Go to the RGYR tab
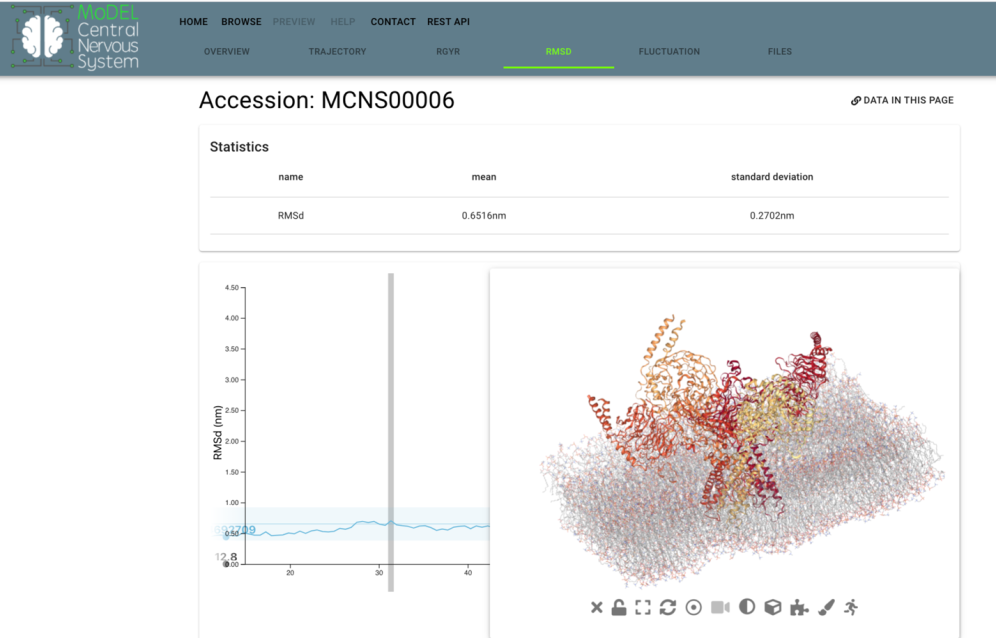 [448, 52]
